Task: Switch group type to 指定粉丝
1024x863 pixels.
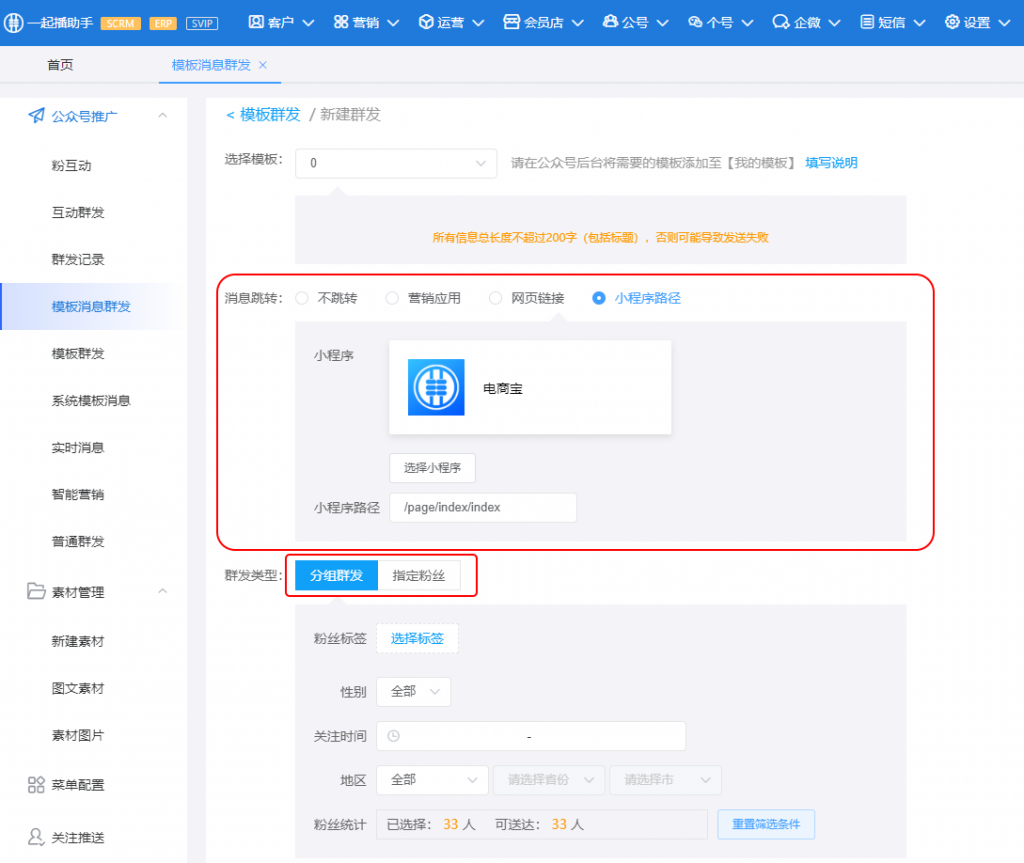Action: tap(418, 576)
